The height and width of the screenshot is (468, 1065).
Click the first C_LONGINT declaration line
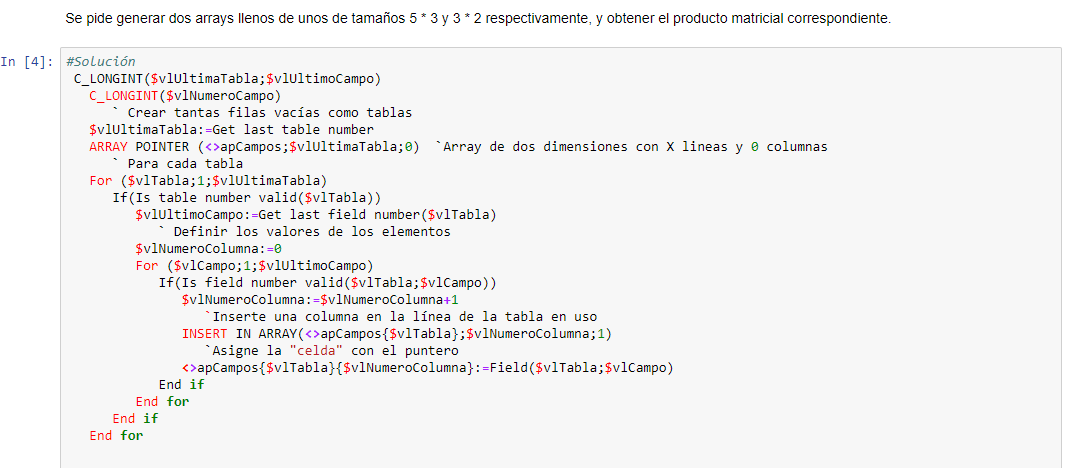228,79
